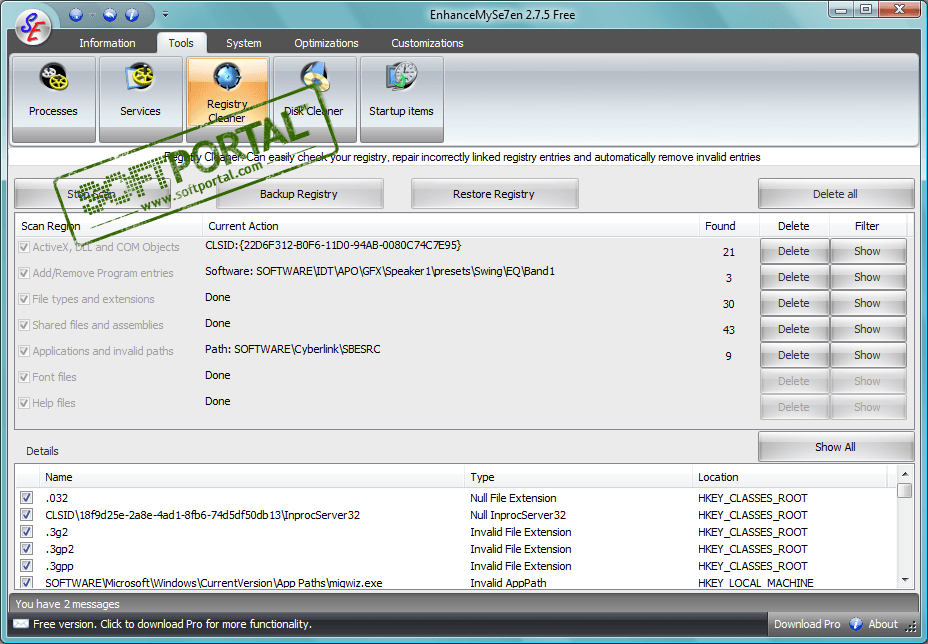Click the details list scroll up arrow
Screen dimensions: 928x644
pyautogui.click(x=904, y=474)
